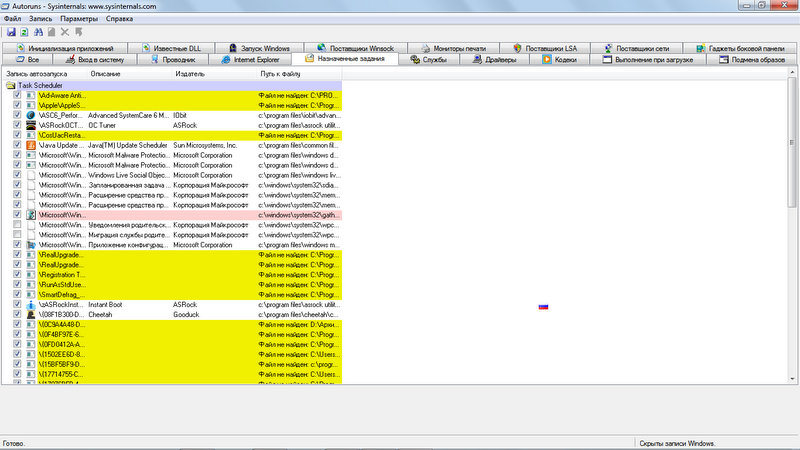Screen dimensions: 800x450
Task: Uncheck the Cheetah Gooduck entry checkbox
Action: (x=17, y=314)
